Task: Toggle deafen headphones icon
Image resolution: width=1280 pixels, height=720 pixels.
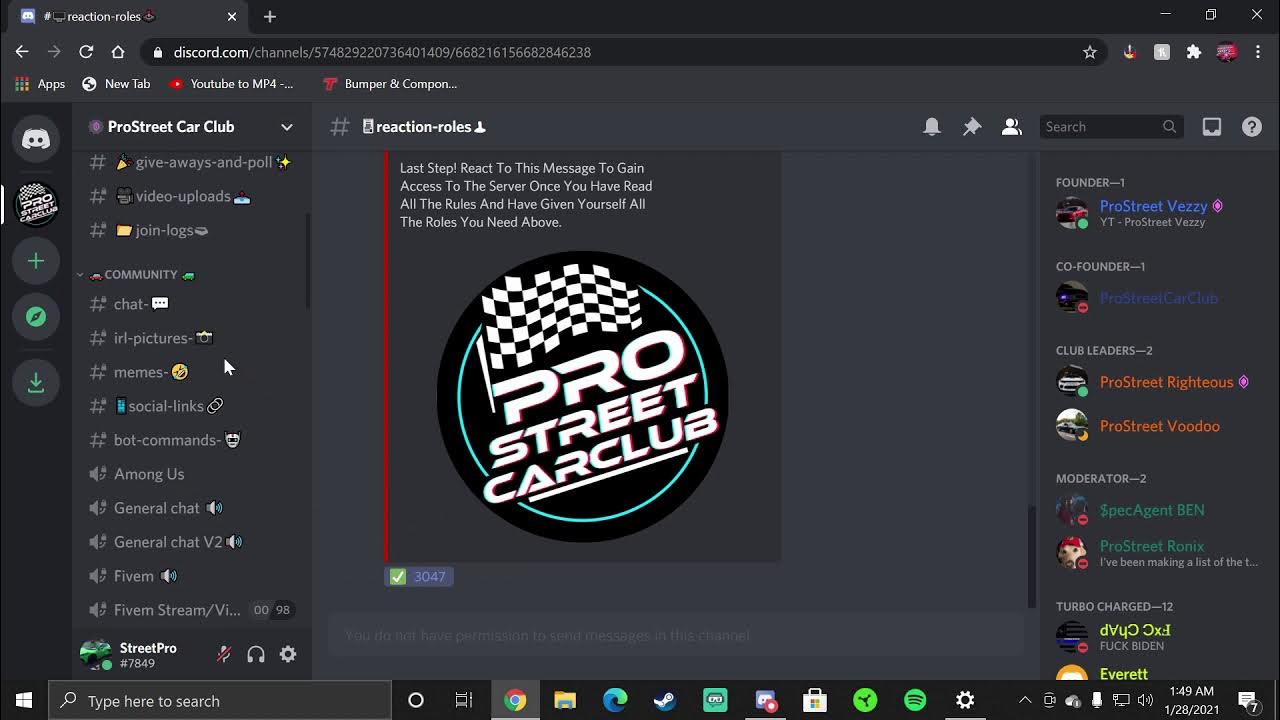Action: click(256, 654)
